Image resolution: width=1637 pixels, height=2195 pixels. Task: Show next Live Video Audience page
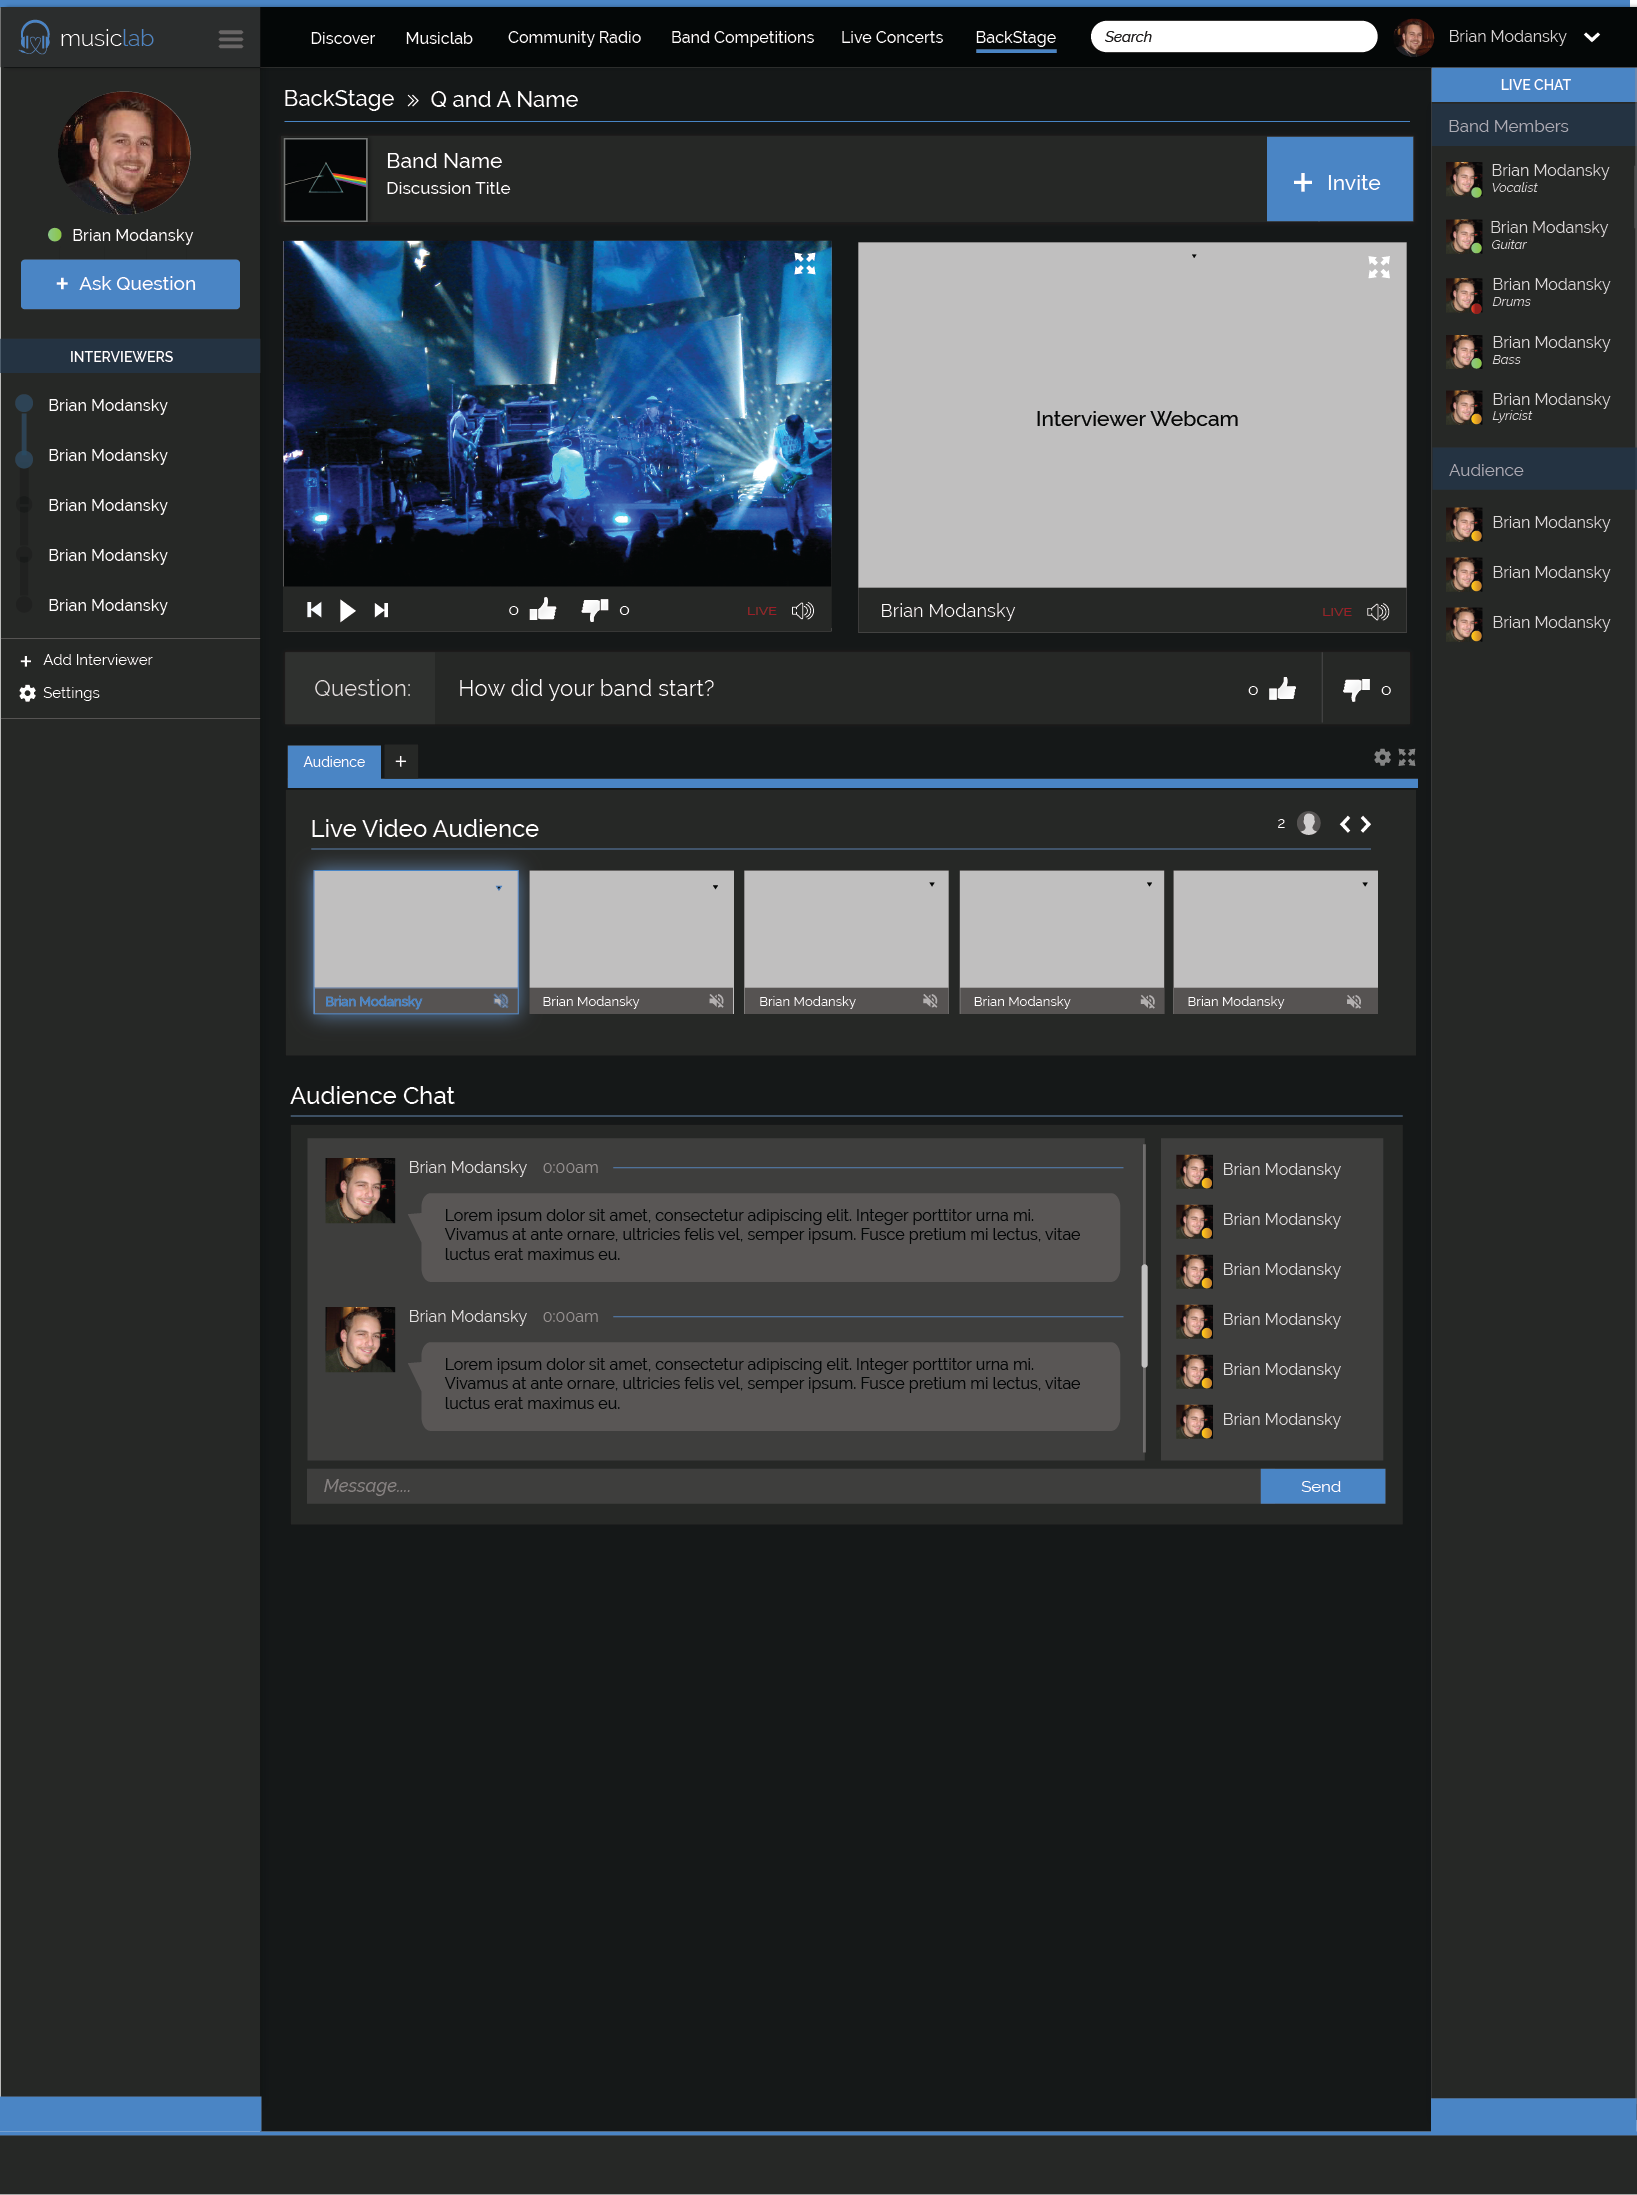(x=1366, y=824)
